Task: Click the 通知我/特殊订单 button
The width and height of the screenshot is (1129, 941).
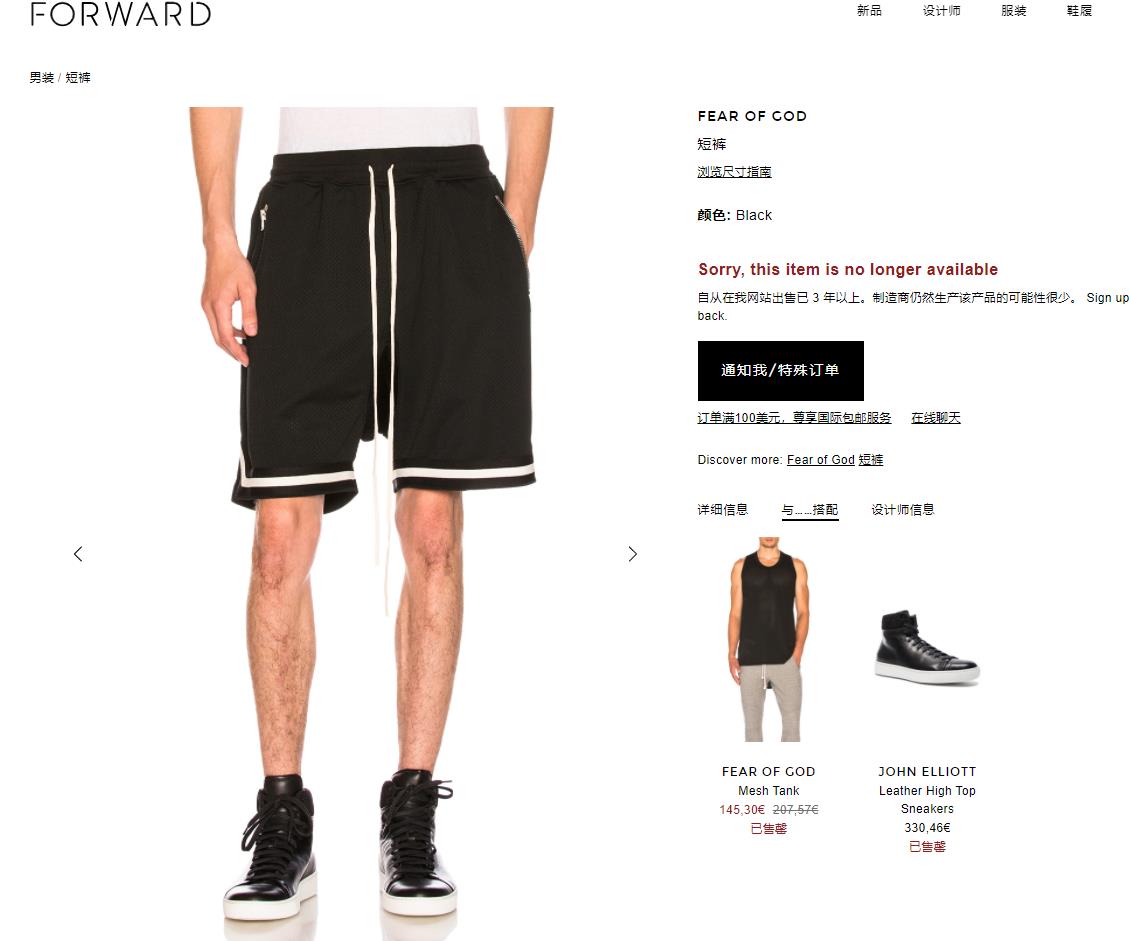Action: tap(781, 371)
